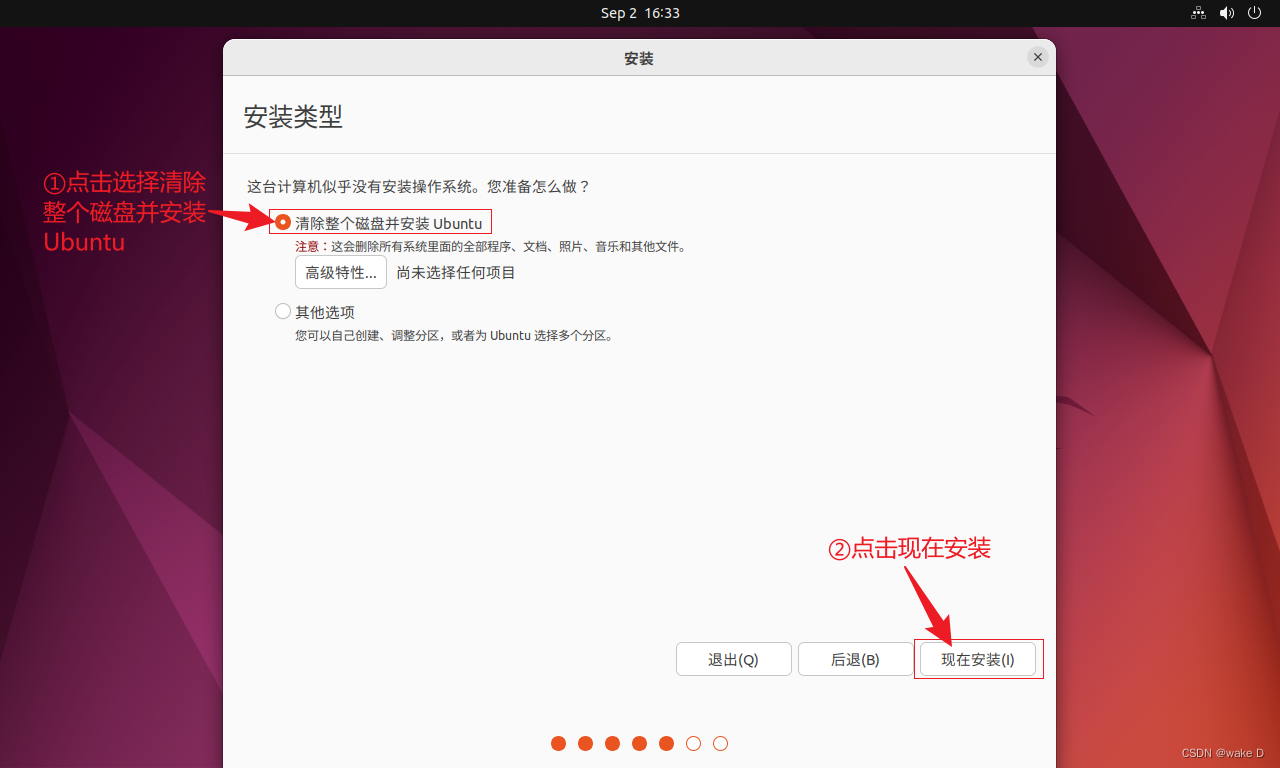Click the 安装类型 page heading
This screenshot has height=768, width=1280.
point(293,116)
